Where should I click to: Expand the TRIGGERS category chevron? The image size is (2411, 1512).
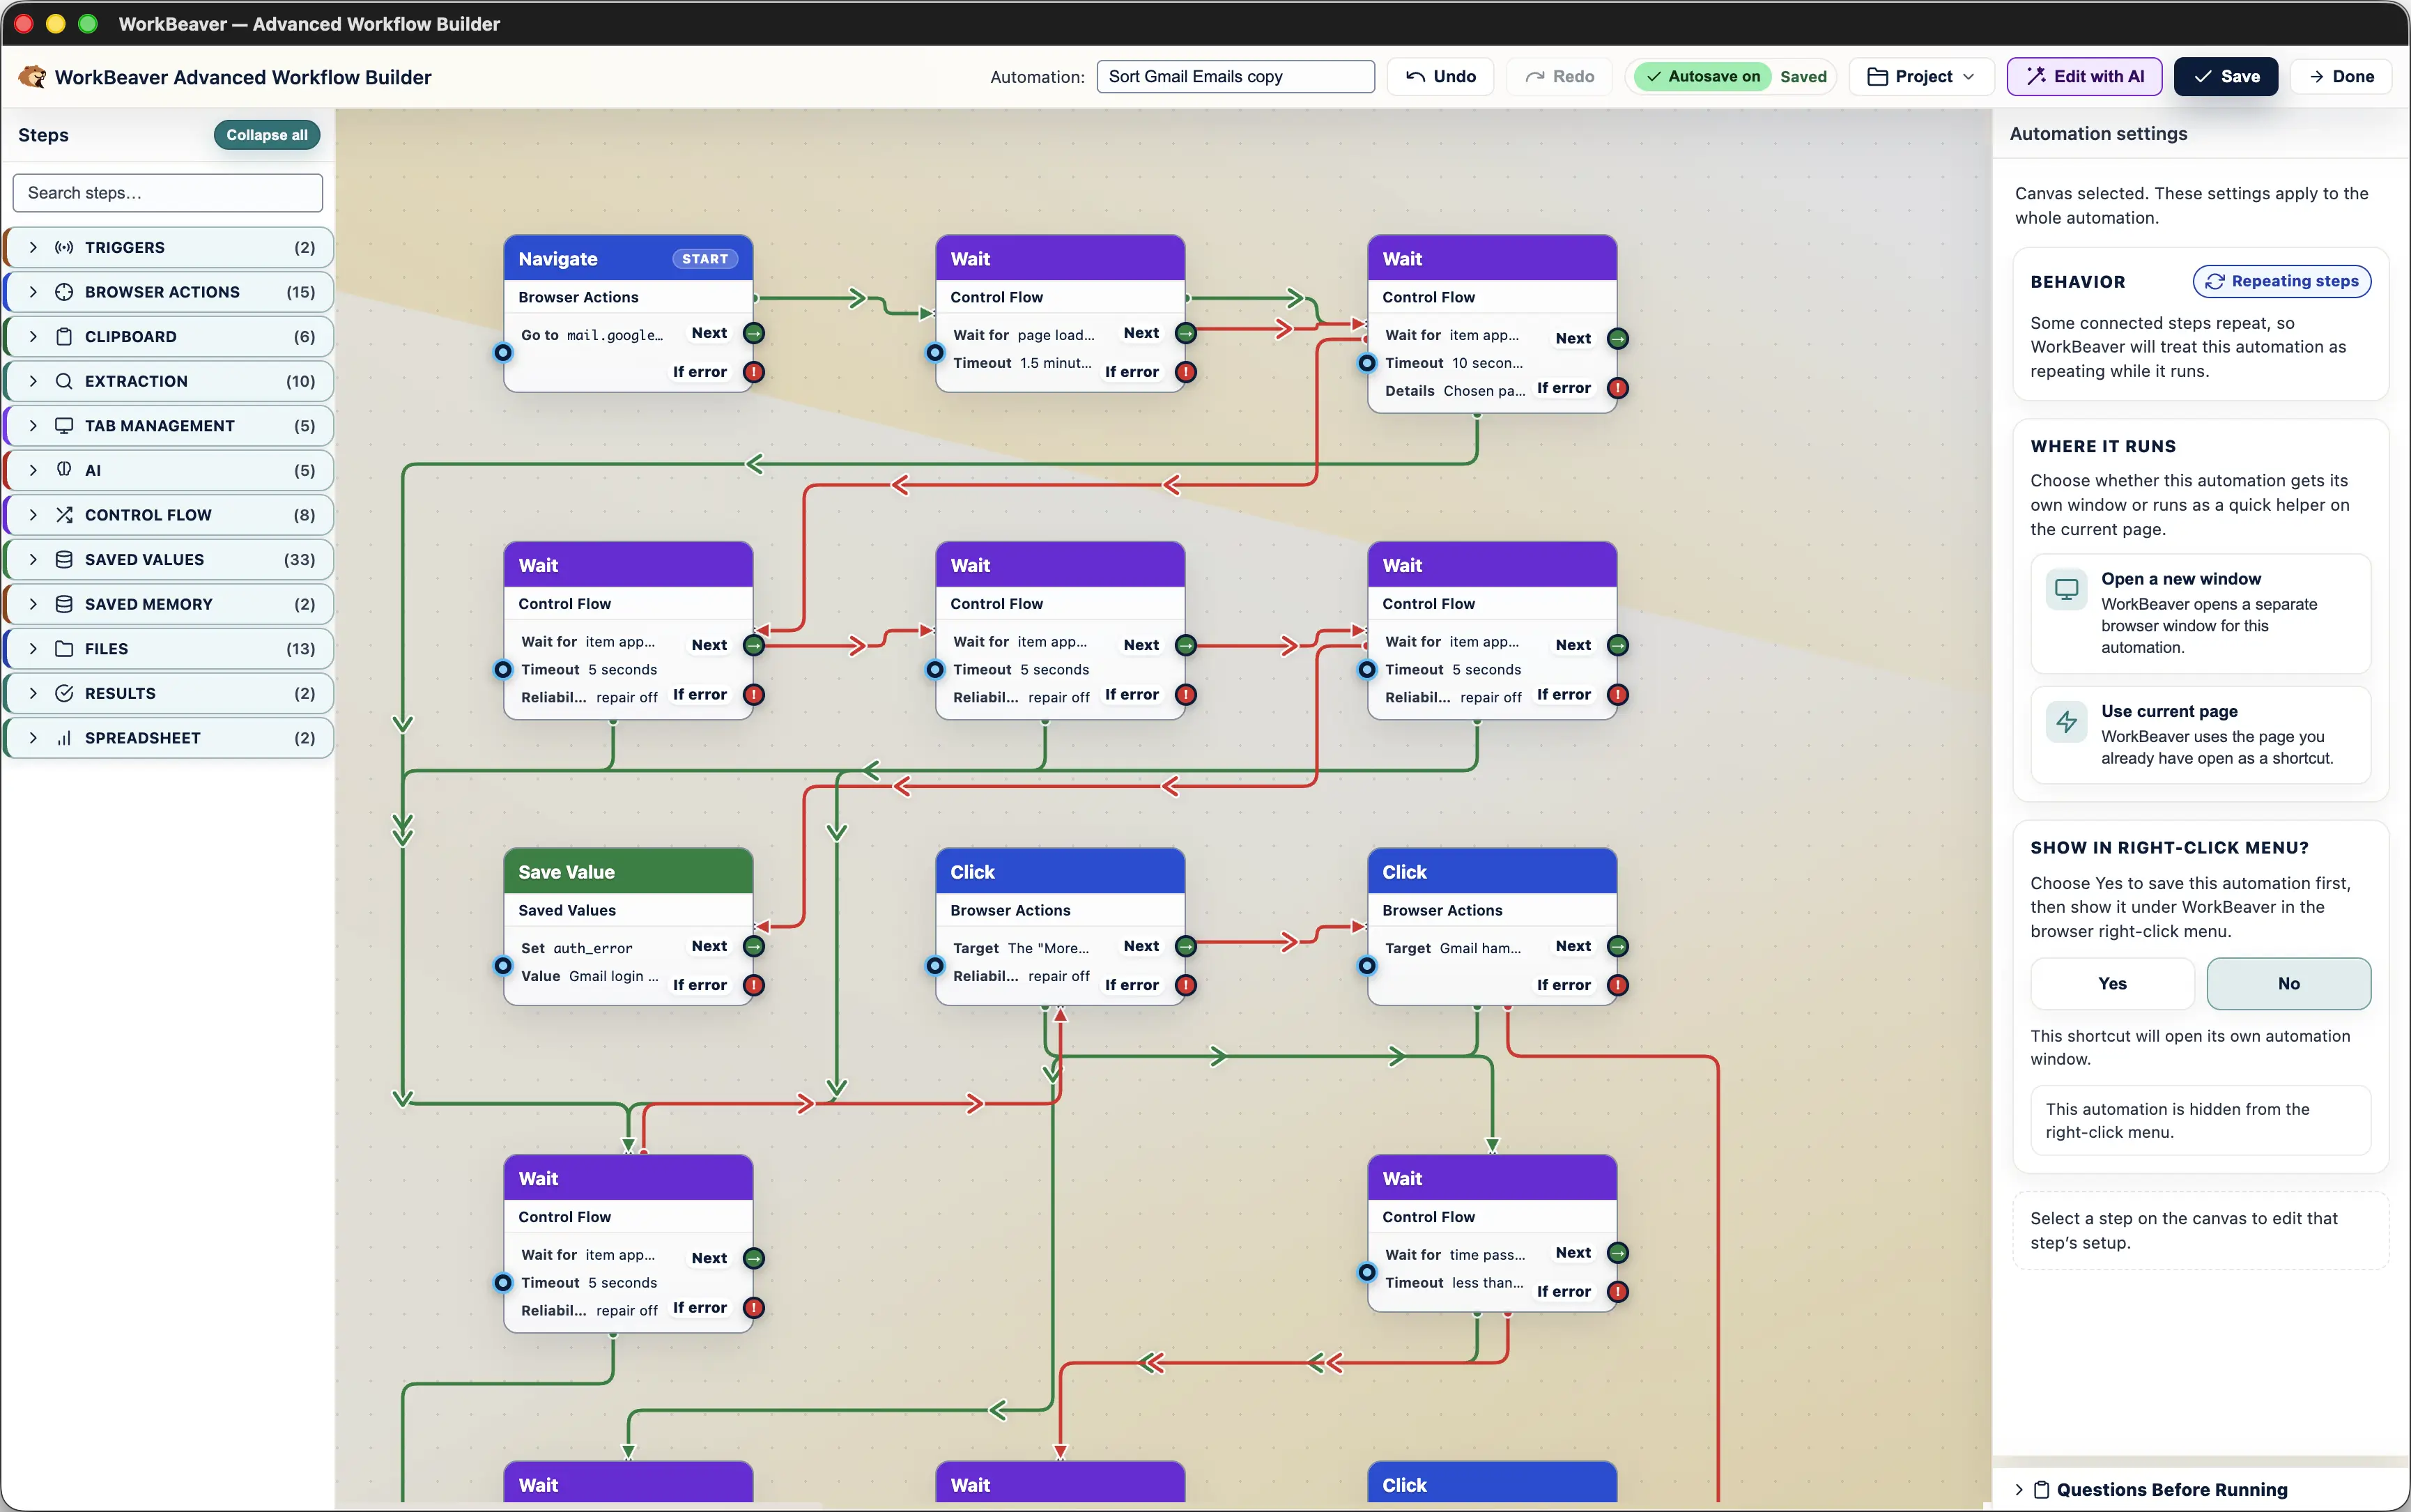pos(33,247)
